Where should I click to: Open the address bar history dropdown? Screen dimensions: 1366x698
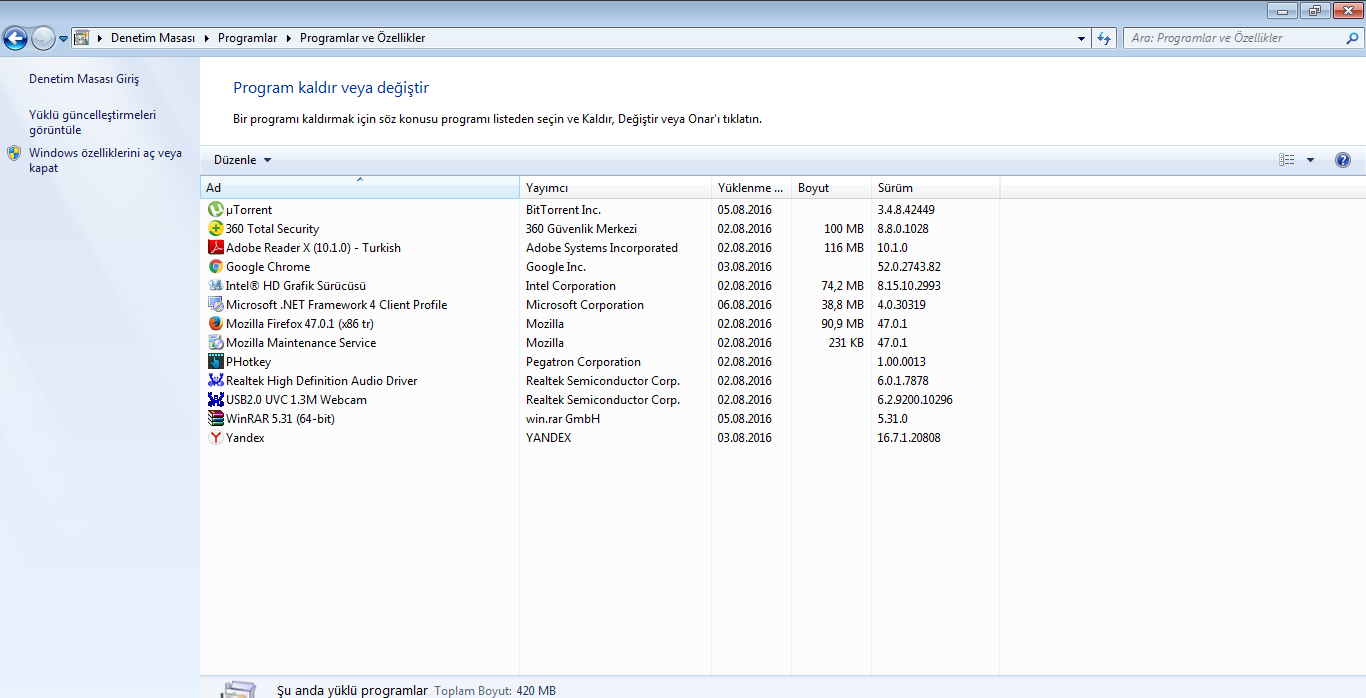[x=1082, y=38]
